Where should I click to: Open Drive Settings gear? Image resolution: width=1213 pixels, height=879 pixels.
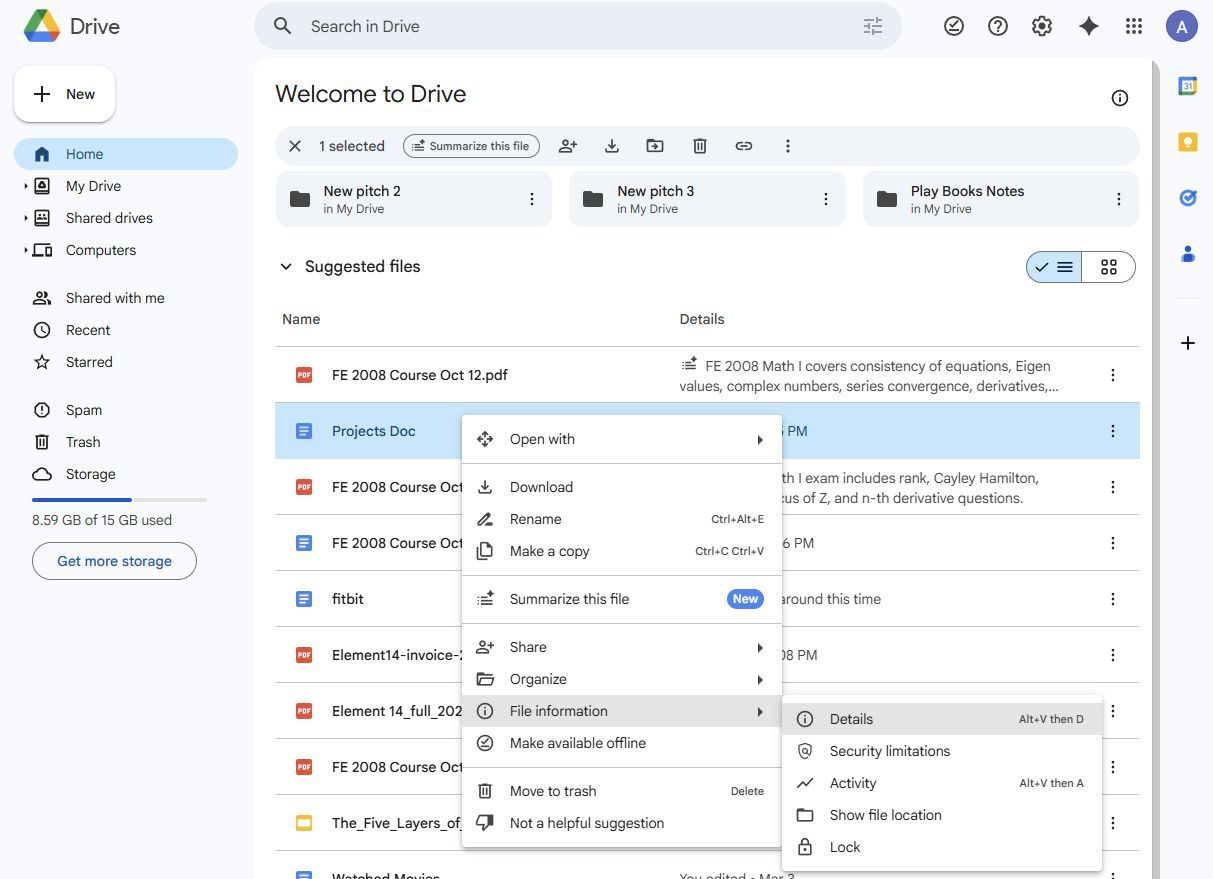[1042, 27]
